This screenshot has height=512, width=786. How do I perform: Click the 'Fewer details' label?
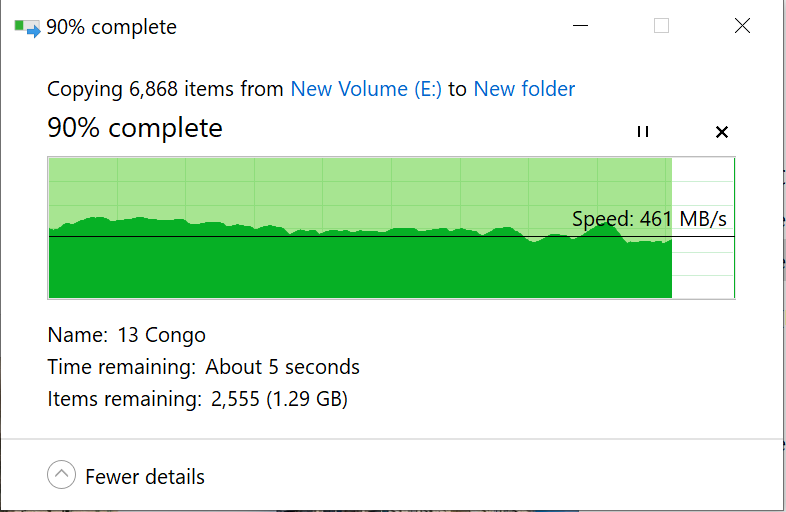point(145,477)
